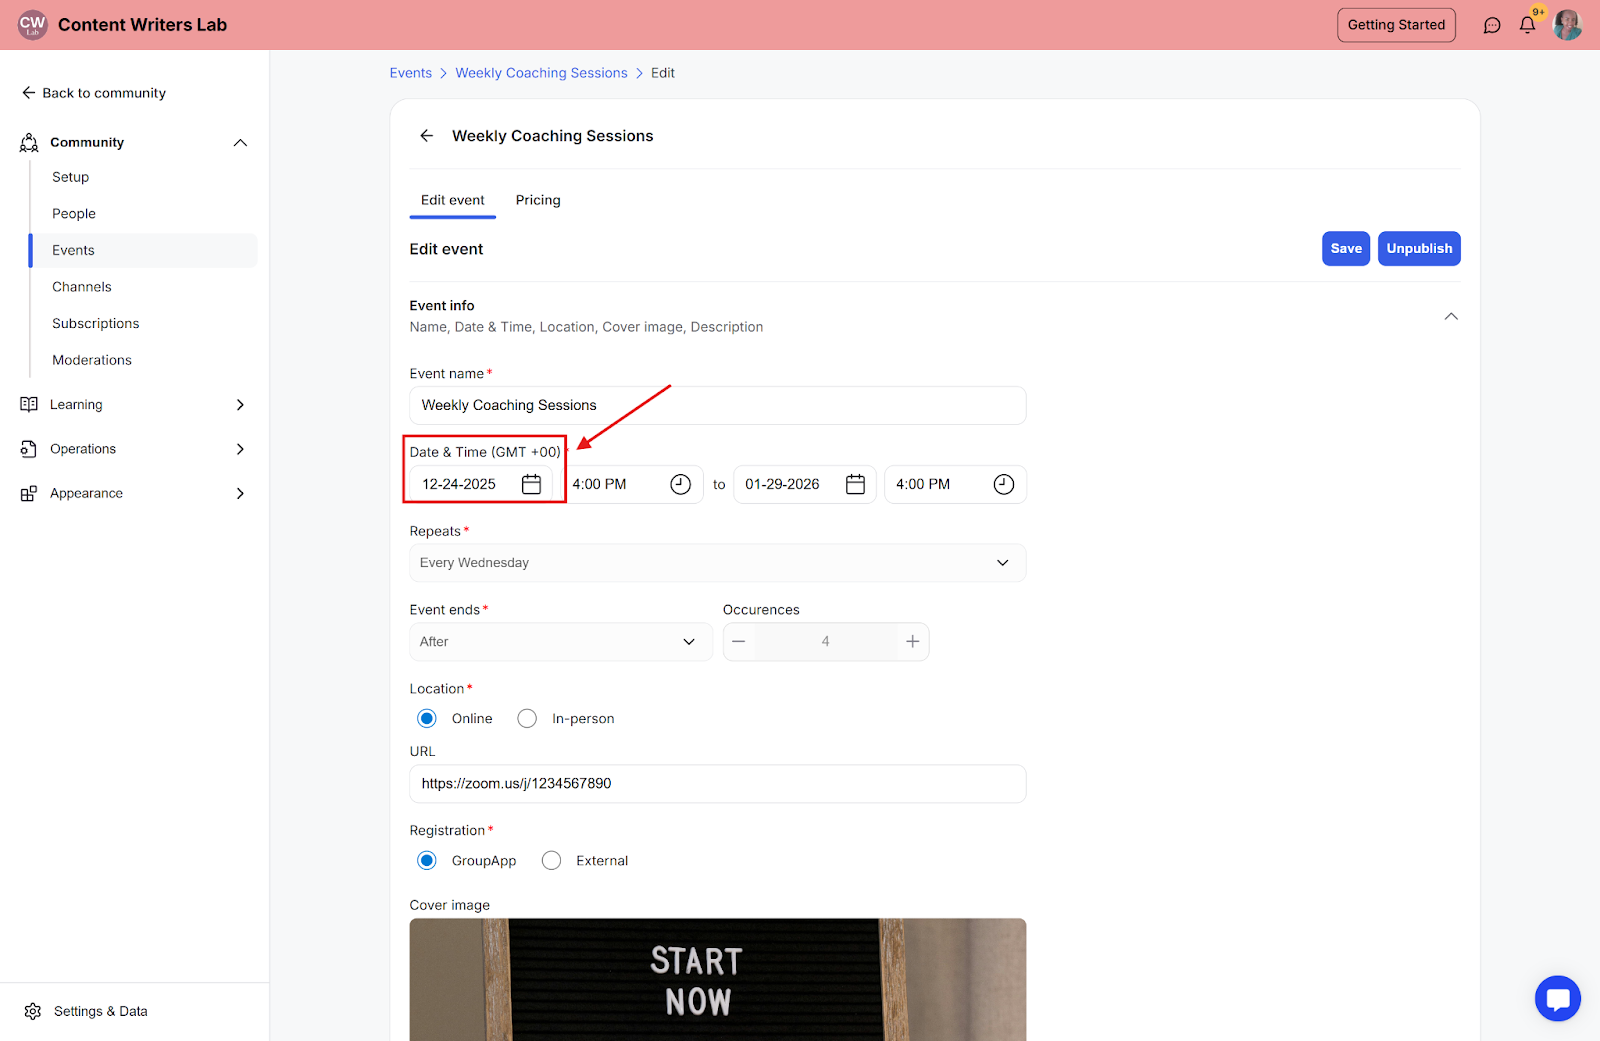Click the Learning book icon
This screenshot has height=1041, width=1600.
pyautogui.click(x=29, y=404)
